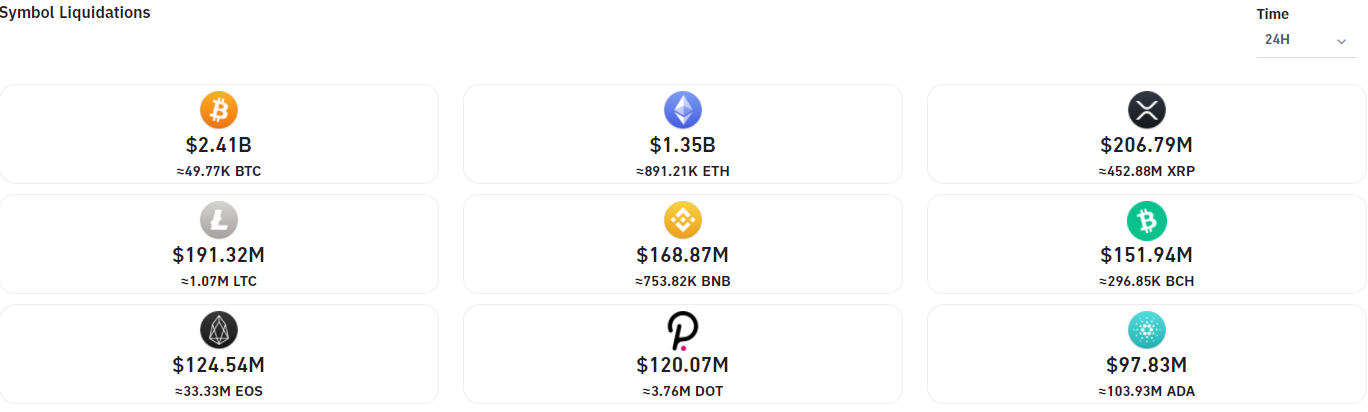Open the ≈753.82K BNB quantity text
1368x412 pixels.
[x=683, y=281]
